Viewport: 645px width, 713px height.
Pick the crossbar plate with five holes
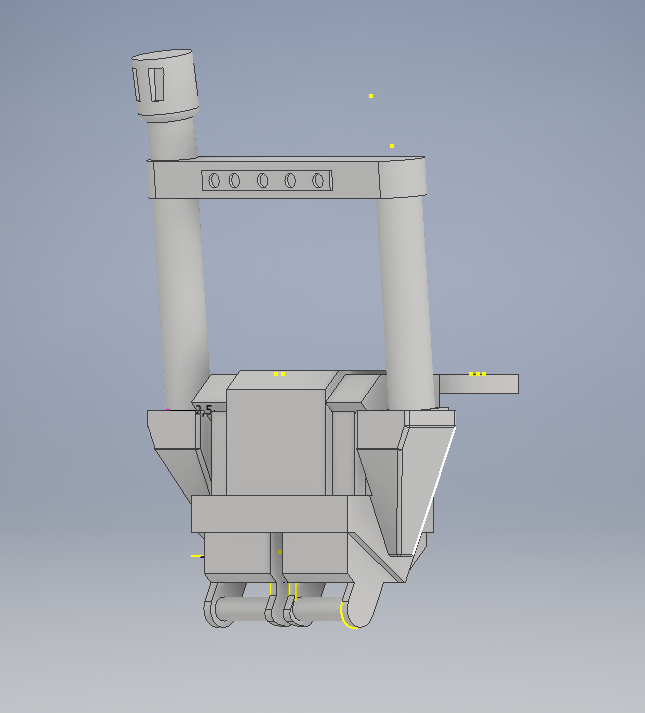tap(287, 178)
